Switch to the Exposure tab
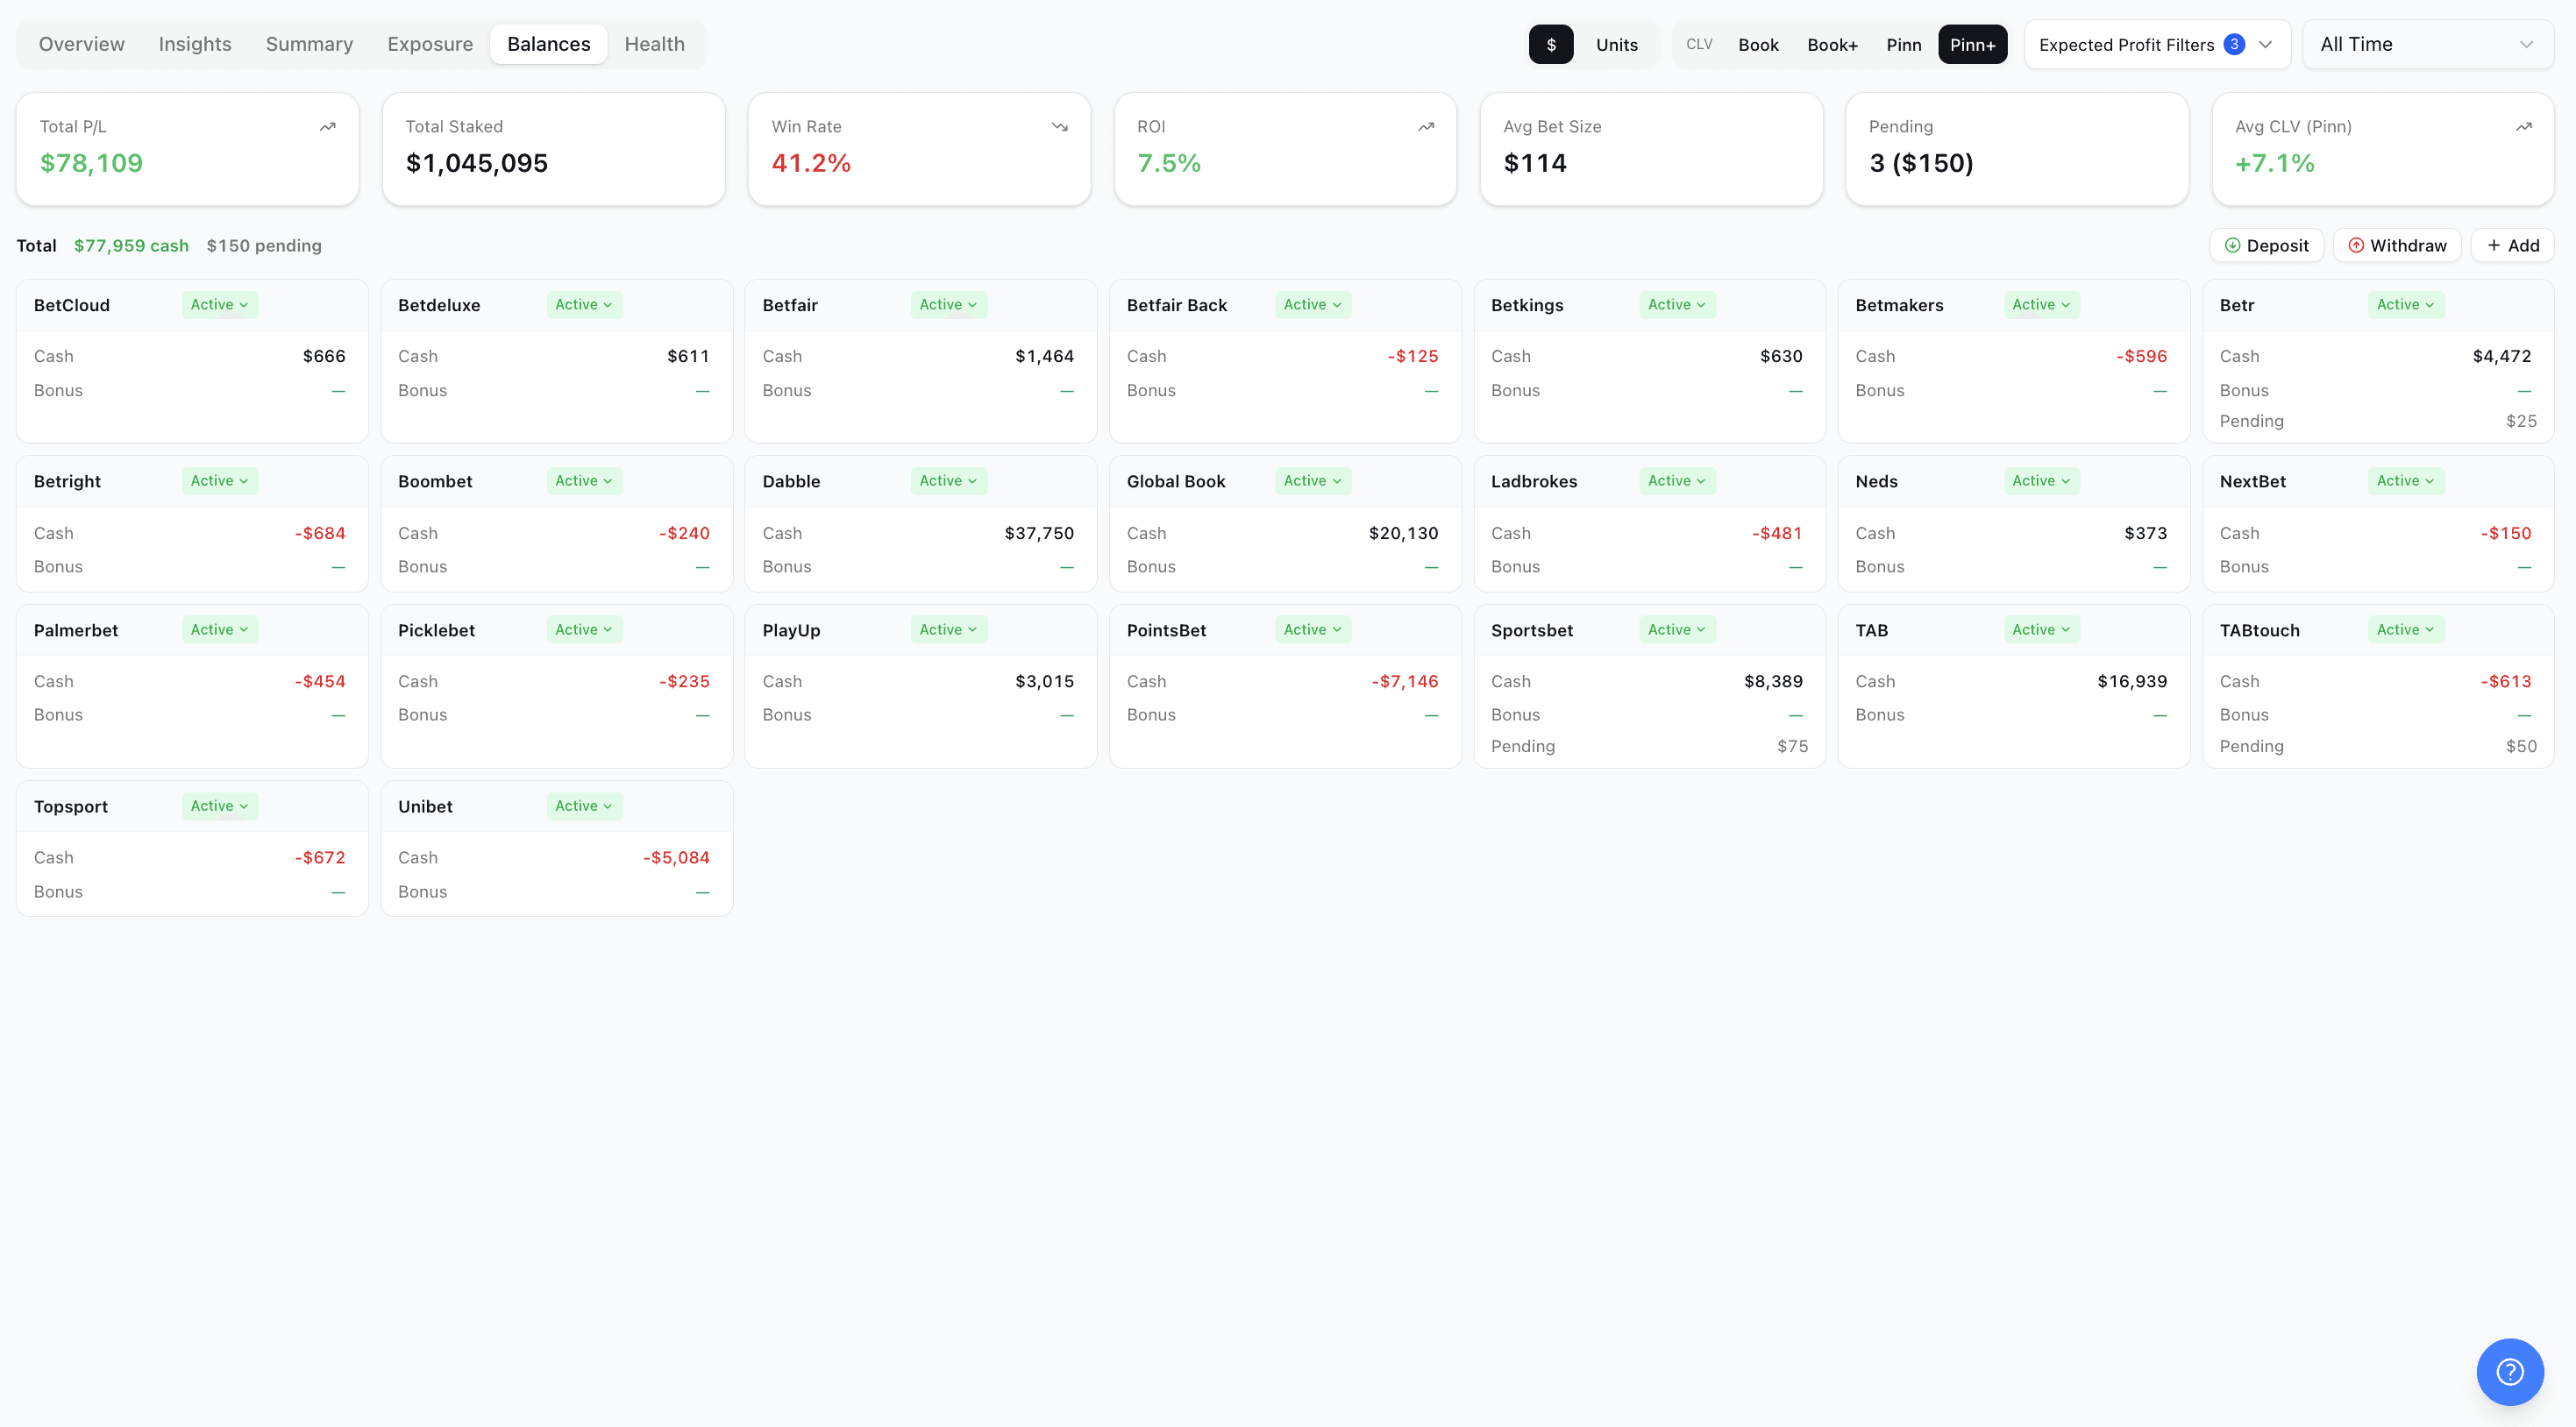This screenshot has height=1427, width=2576. point(430,44)
